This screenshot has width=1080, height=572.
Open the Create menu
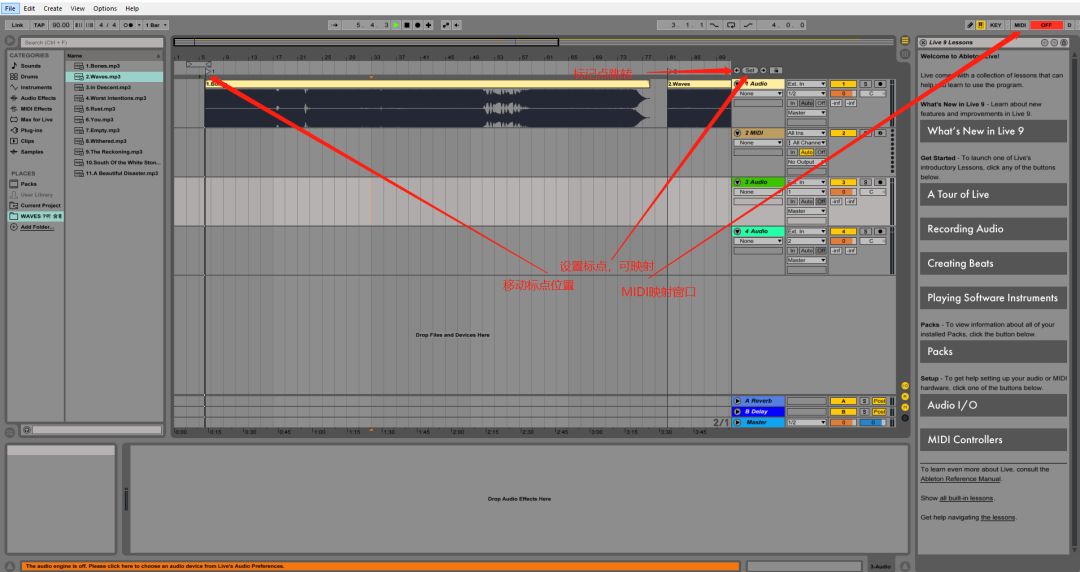pos(52,8)
